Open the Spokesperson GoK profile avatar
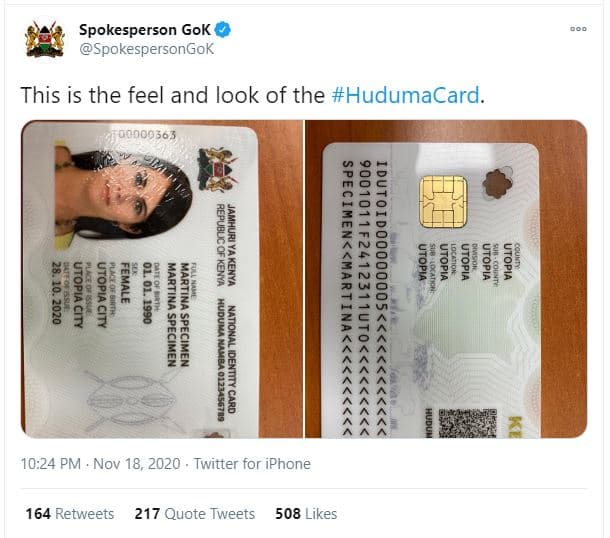The height and width of the screenshot is (538, 610). click(45, 39)
